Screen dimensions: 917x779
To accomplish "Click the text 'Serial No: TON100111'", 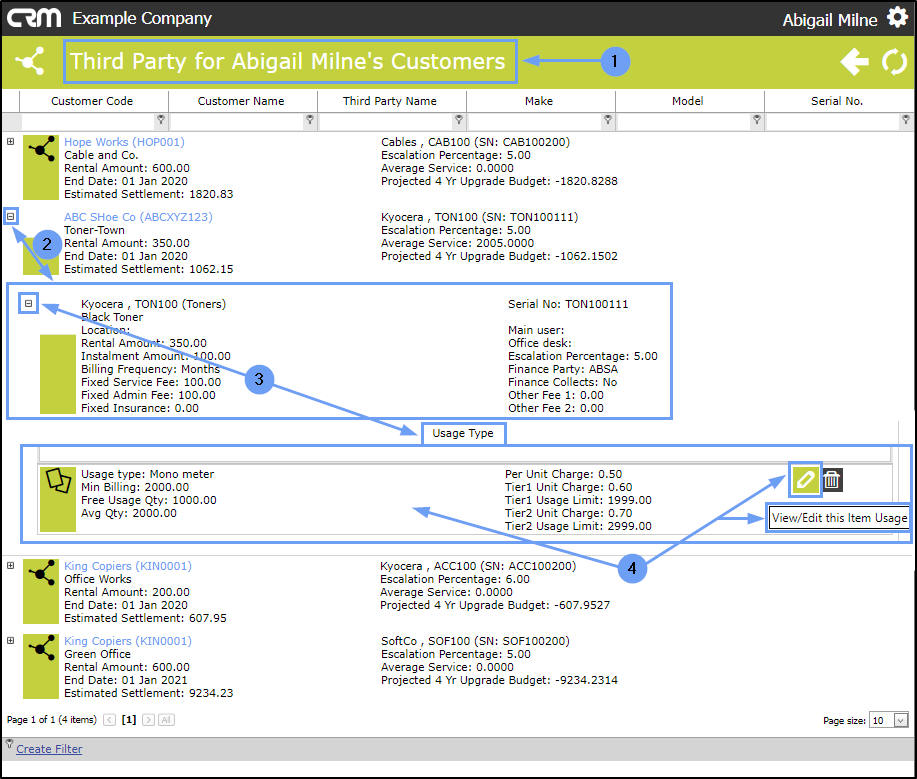I will (x=568, y=304).
